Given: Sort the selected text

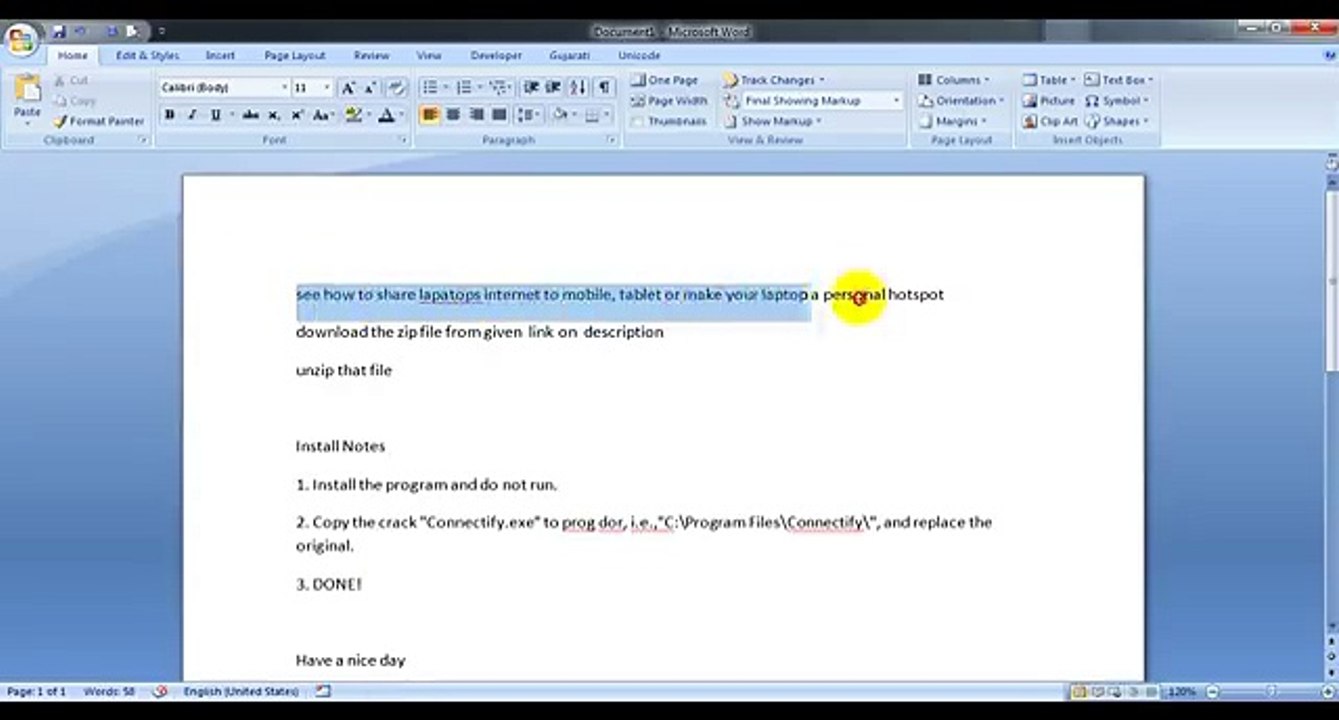Looking at the screenshot, I should [578, 88].
